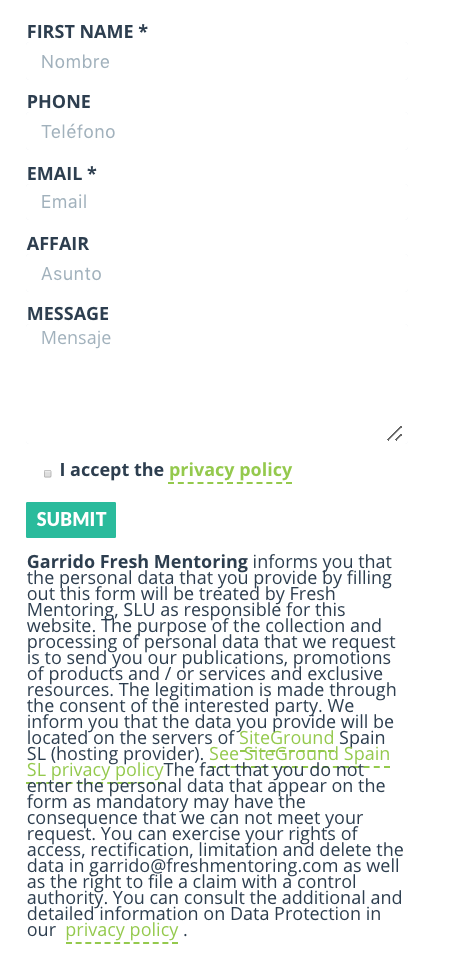Viewport: 472px width, 962px height.
Task: Tick the accept privacy policy checkbox
Action: point(48,473)
